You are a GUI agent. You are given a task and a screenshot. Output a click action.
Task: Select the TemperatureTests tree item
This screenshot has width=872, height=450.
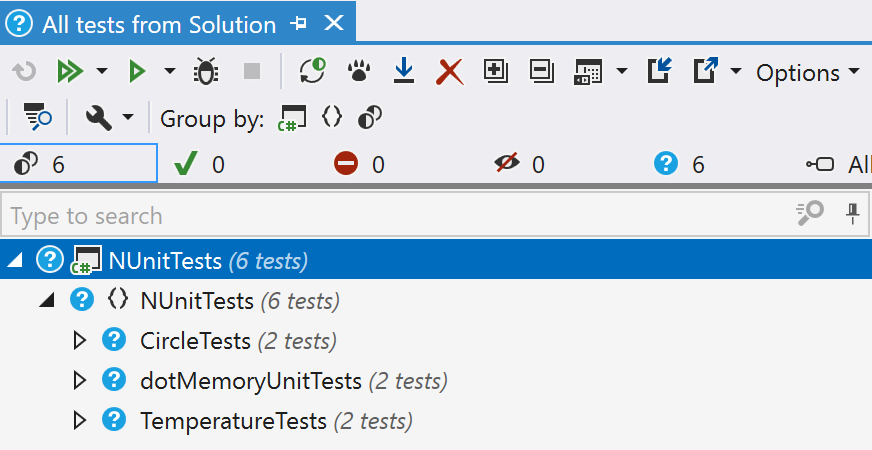pos(233,421)
